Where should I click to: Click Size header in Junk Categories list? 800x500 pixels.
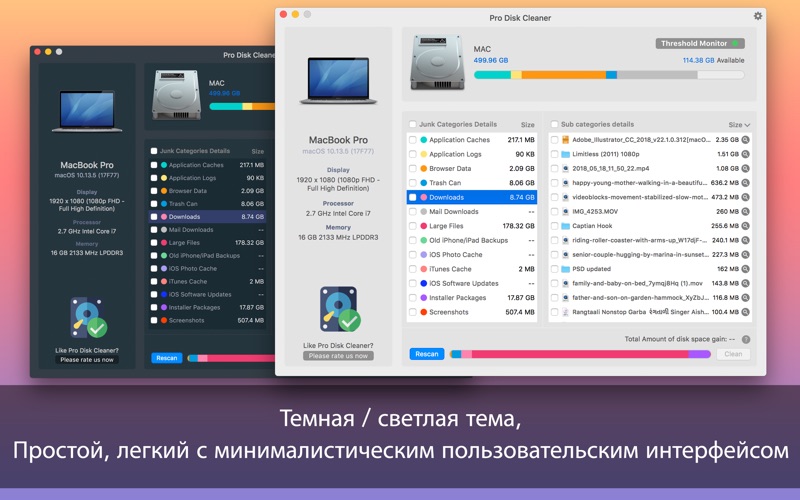point(528,124)
